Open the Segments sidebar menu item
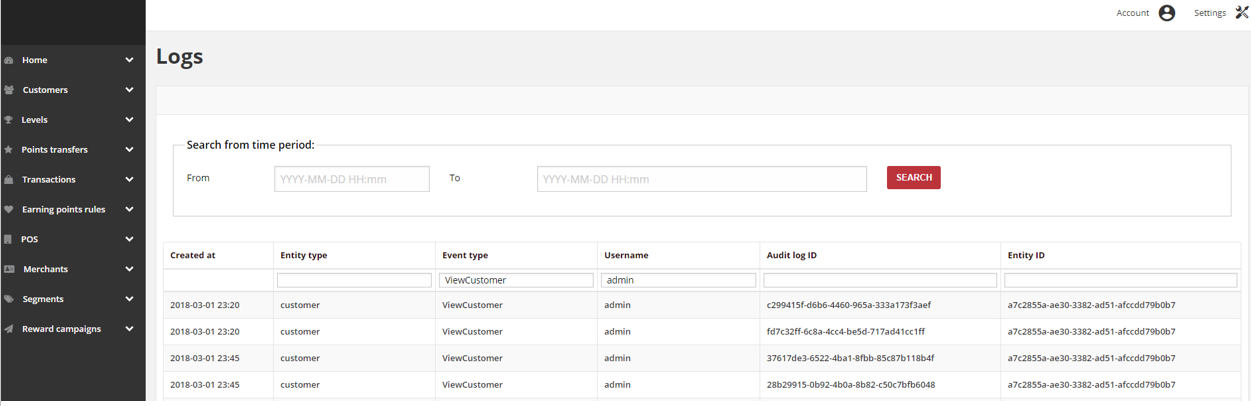Image resolution: width=1251 pixels, height=406 pixels. pos(73,299)
